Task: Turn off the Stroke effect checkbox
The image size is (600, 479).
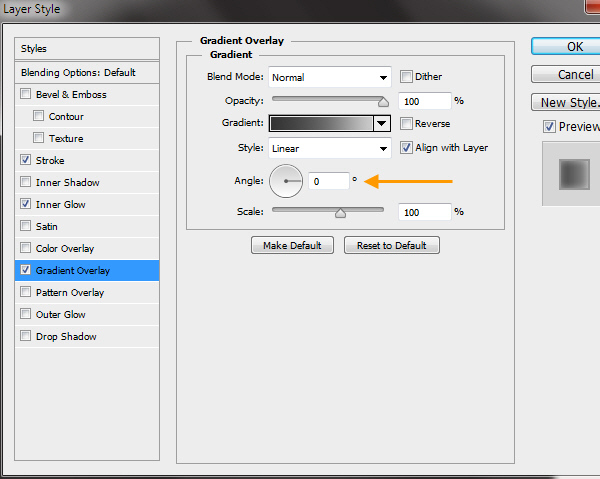Action: [25, 160]
